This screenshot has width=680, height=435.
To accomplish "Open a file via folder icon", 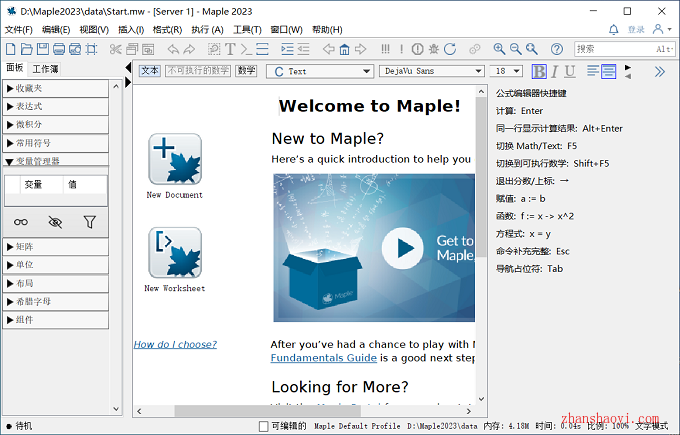I will 26,49.
